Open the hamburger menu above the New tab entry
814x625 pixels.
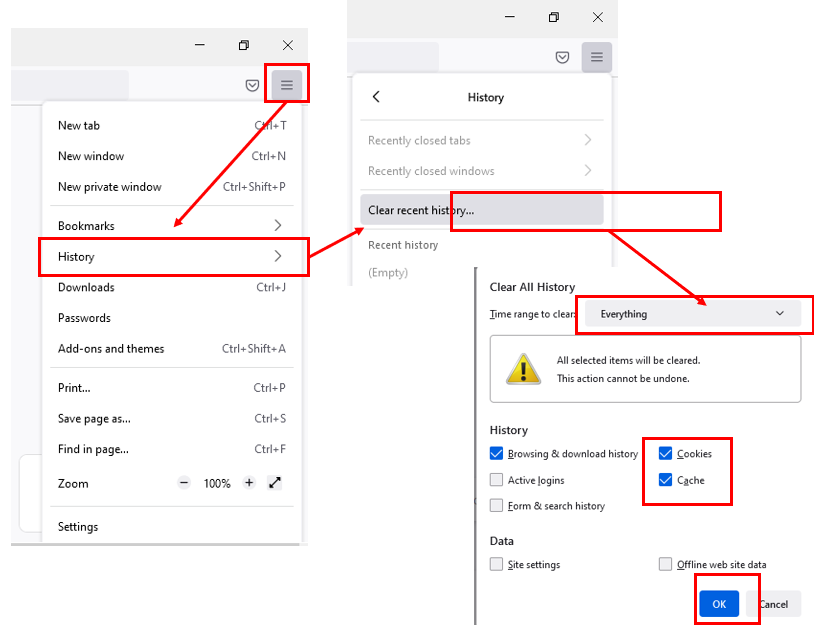[x=287, y=85]
